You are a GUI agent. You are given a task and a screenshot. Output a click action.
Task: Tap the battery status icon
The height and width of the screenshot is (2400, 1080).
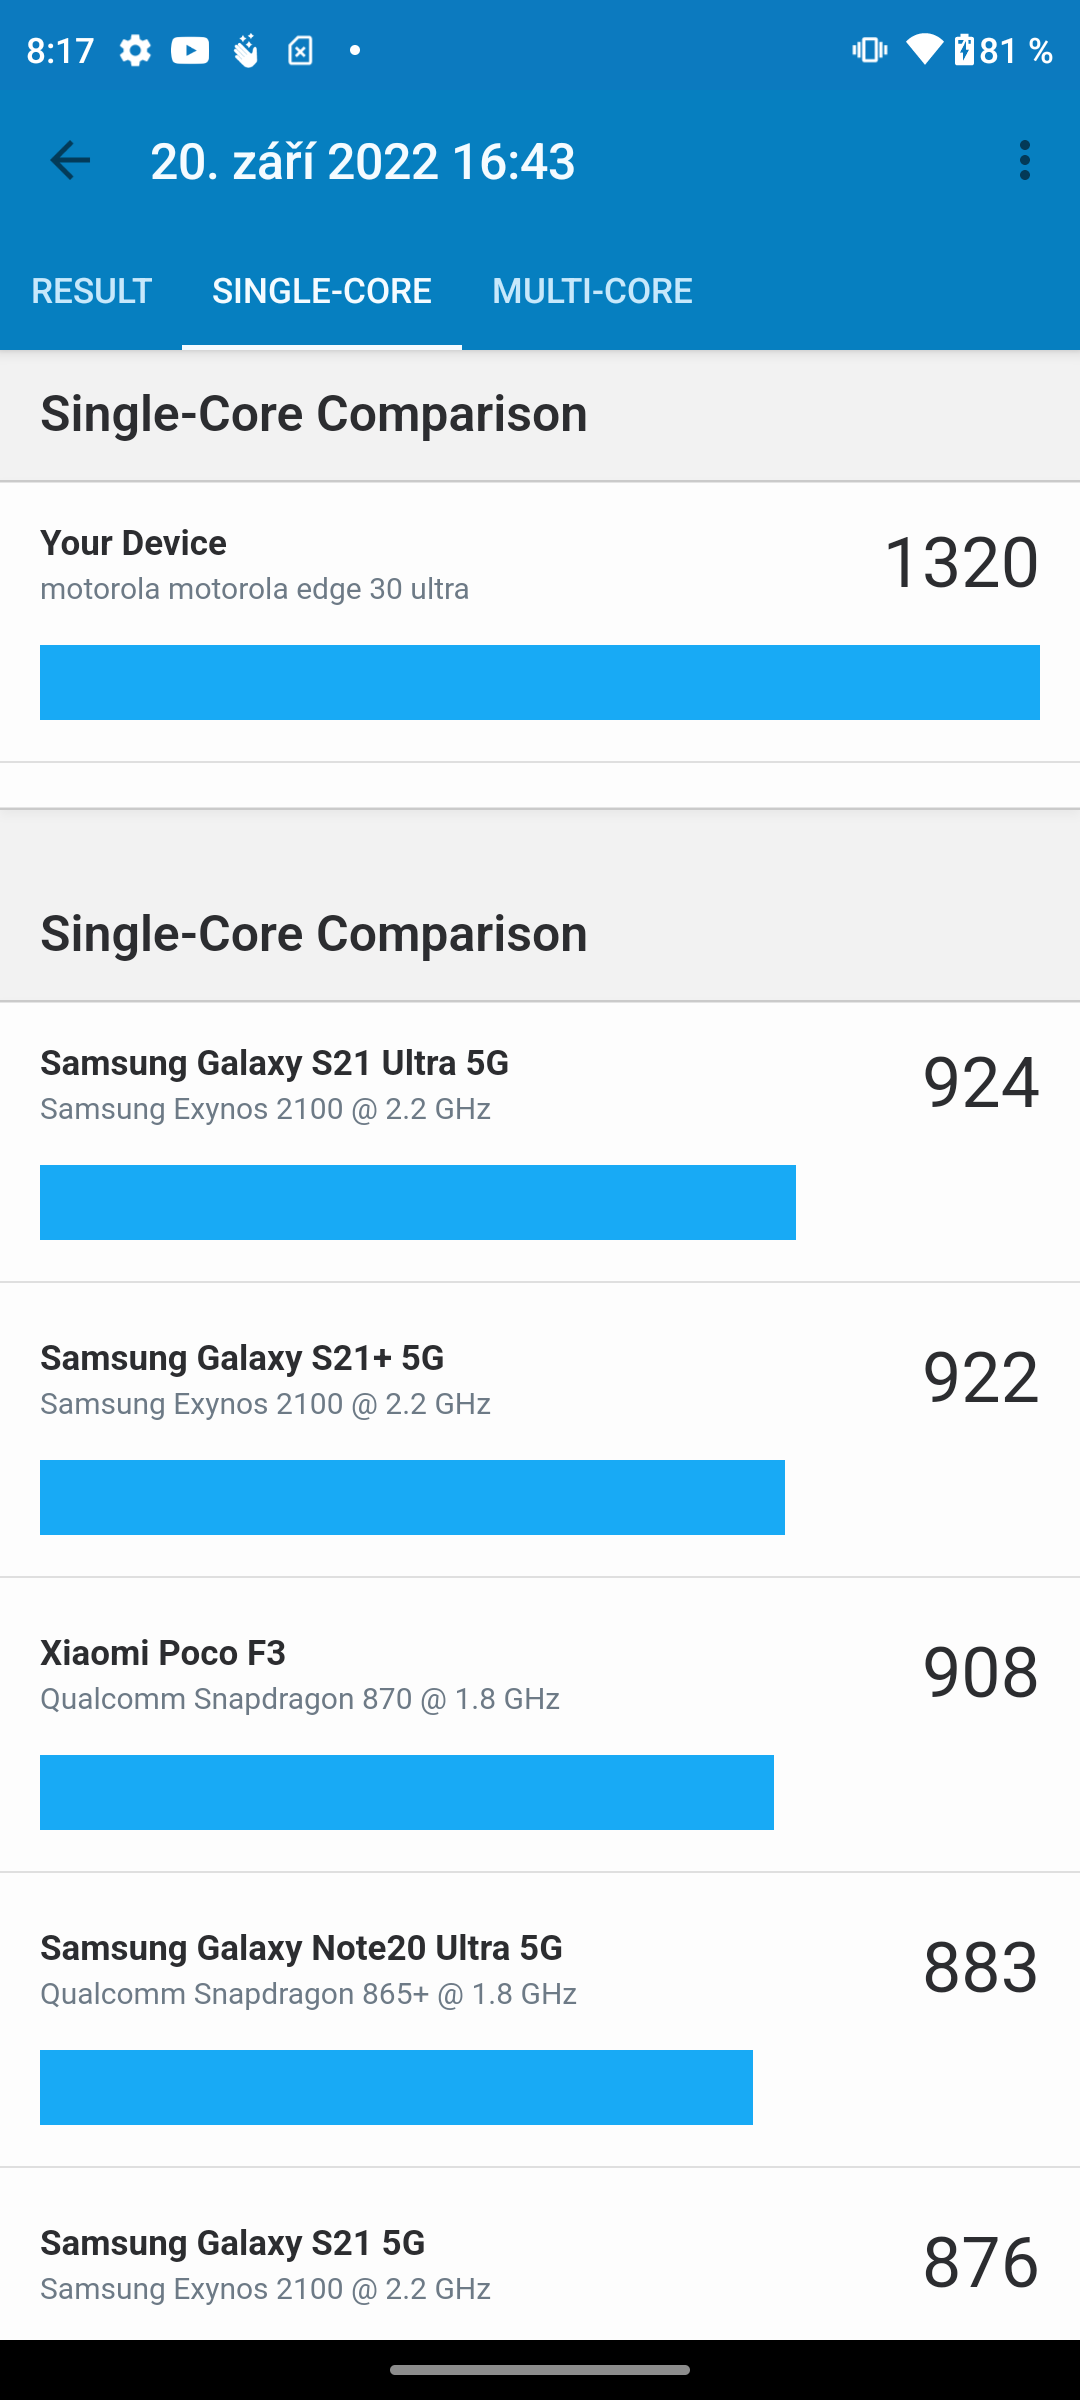[x=964, y=50]
